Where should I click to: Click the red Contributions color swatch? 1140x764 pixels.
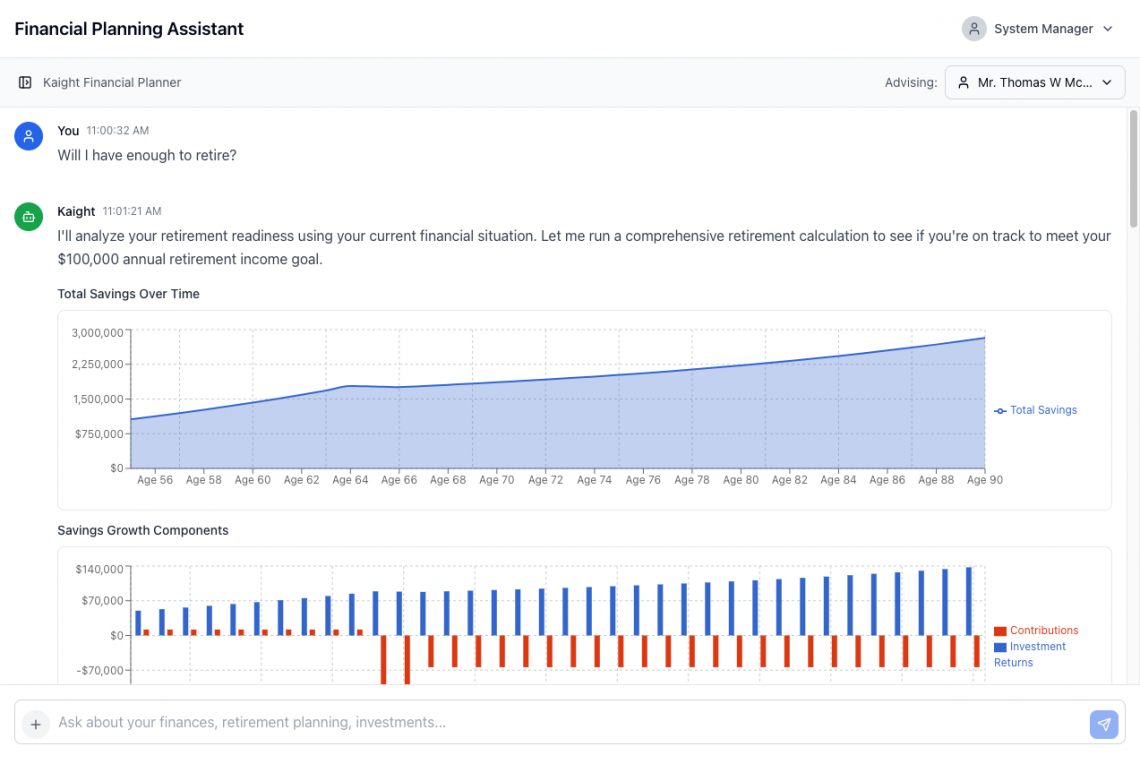[1000, 631]
